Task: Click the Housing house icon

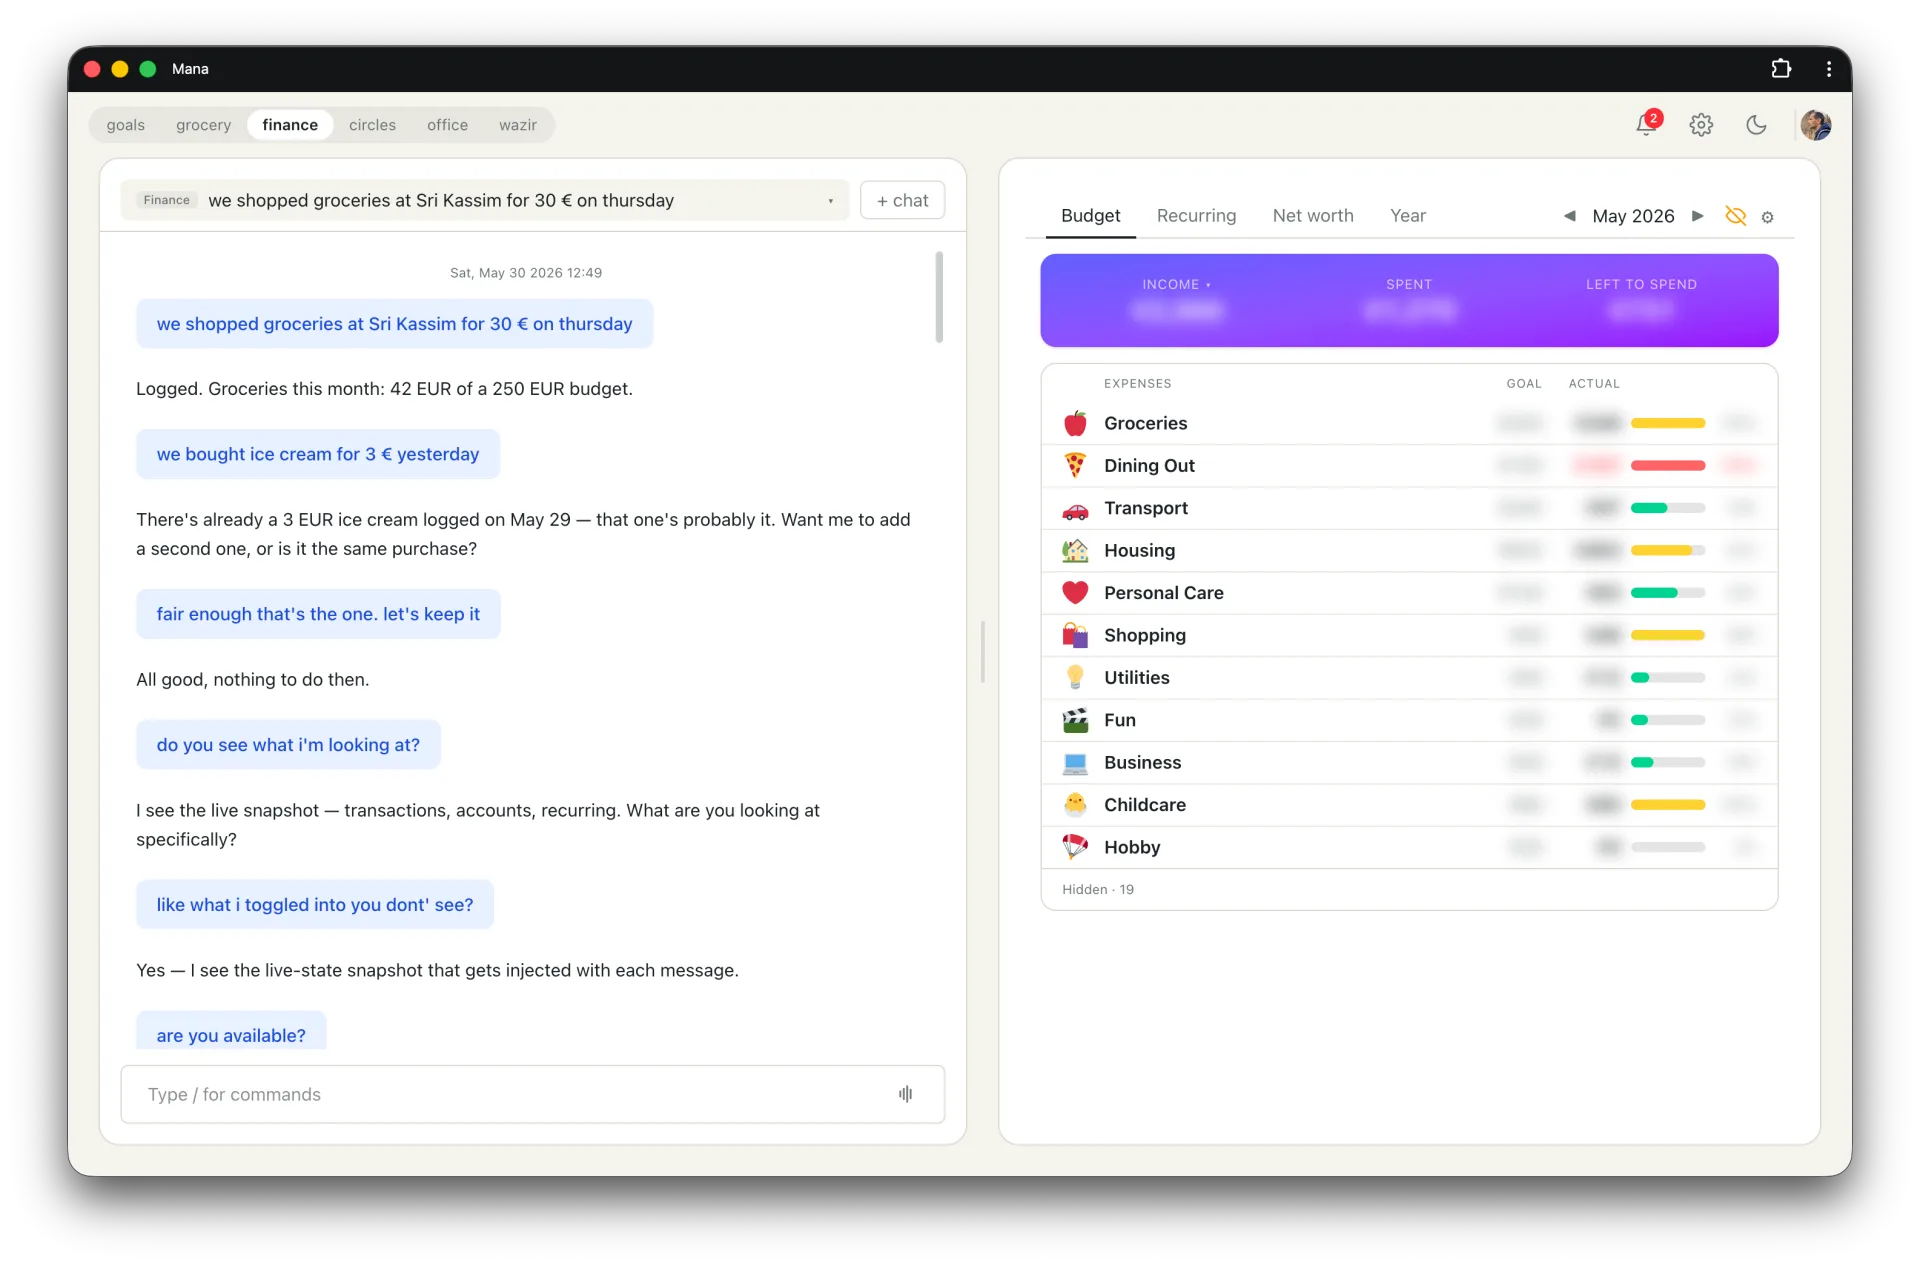Action: click(x=1075, y=550)
